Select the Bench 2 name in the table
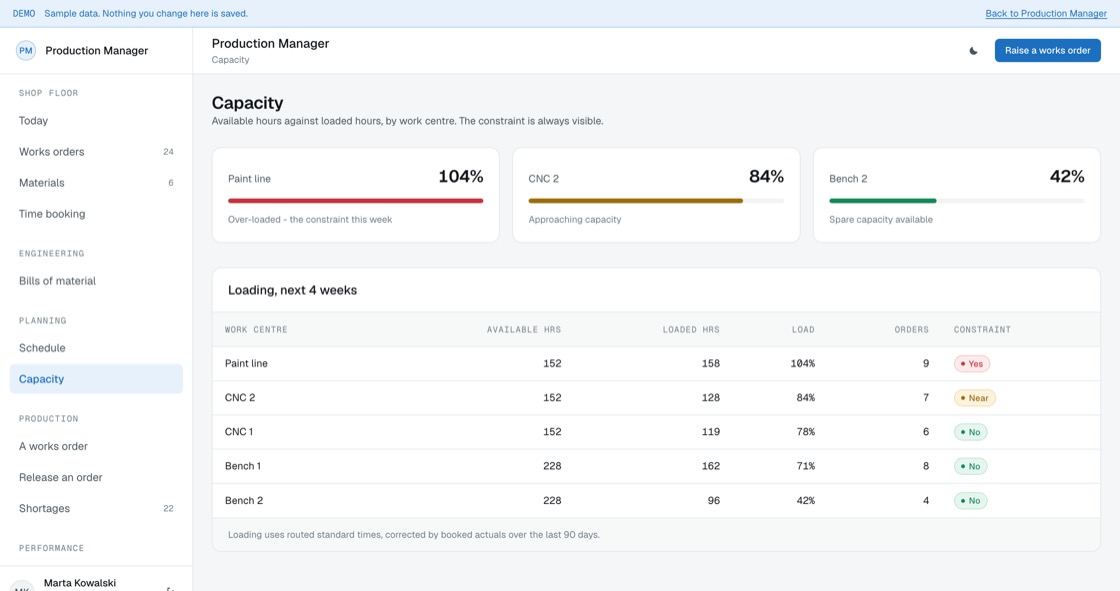Viewport: 1120px width, 591px height. pos(244,501)
